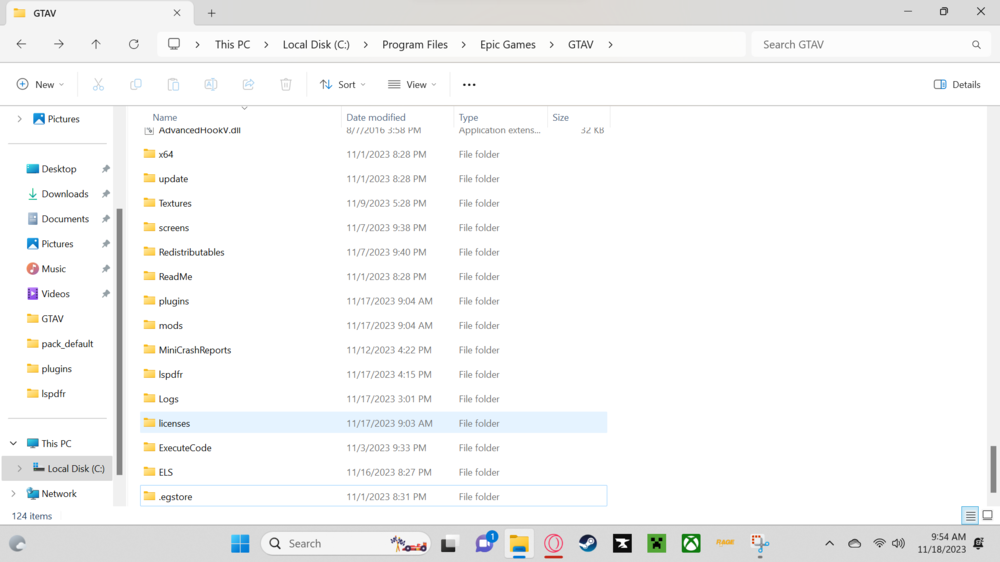
Task: Show hidden system tray icons
Action: coord(829,544)
